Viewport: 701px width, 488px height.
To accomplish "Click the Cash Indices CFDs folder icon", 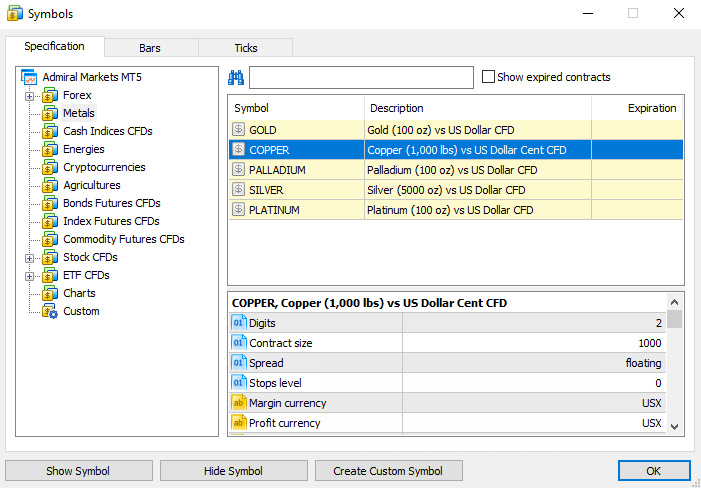I will tap(50, 131).
